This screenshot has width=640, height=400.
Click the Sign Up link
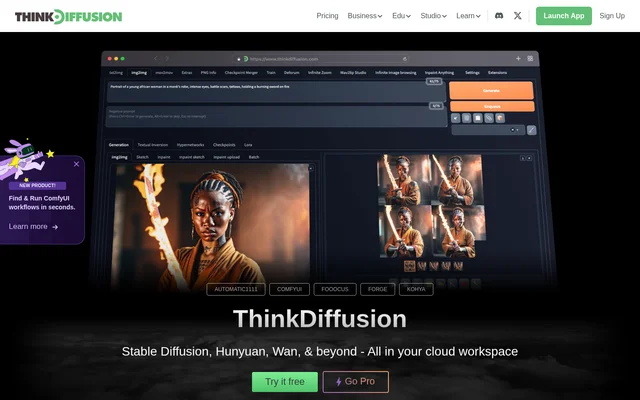coord(612,16)
